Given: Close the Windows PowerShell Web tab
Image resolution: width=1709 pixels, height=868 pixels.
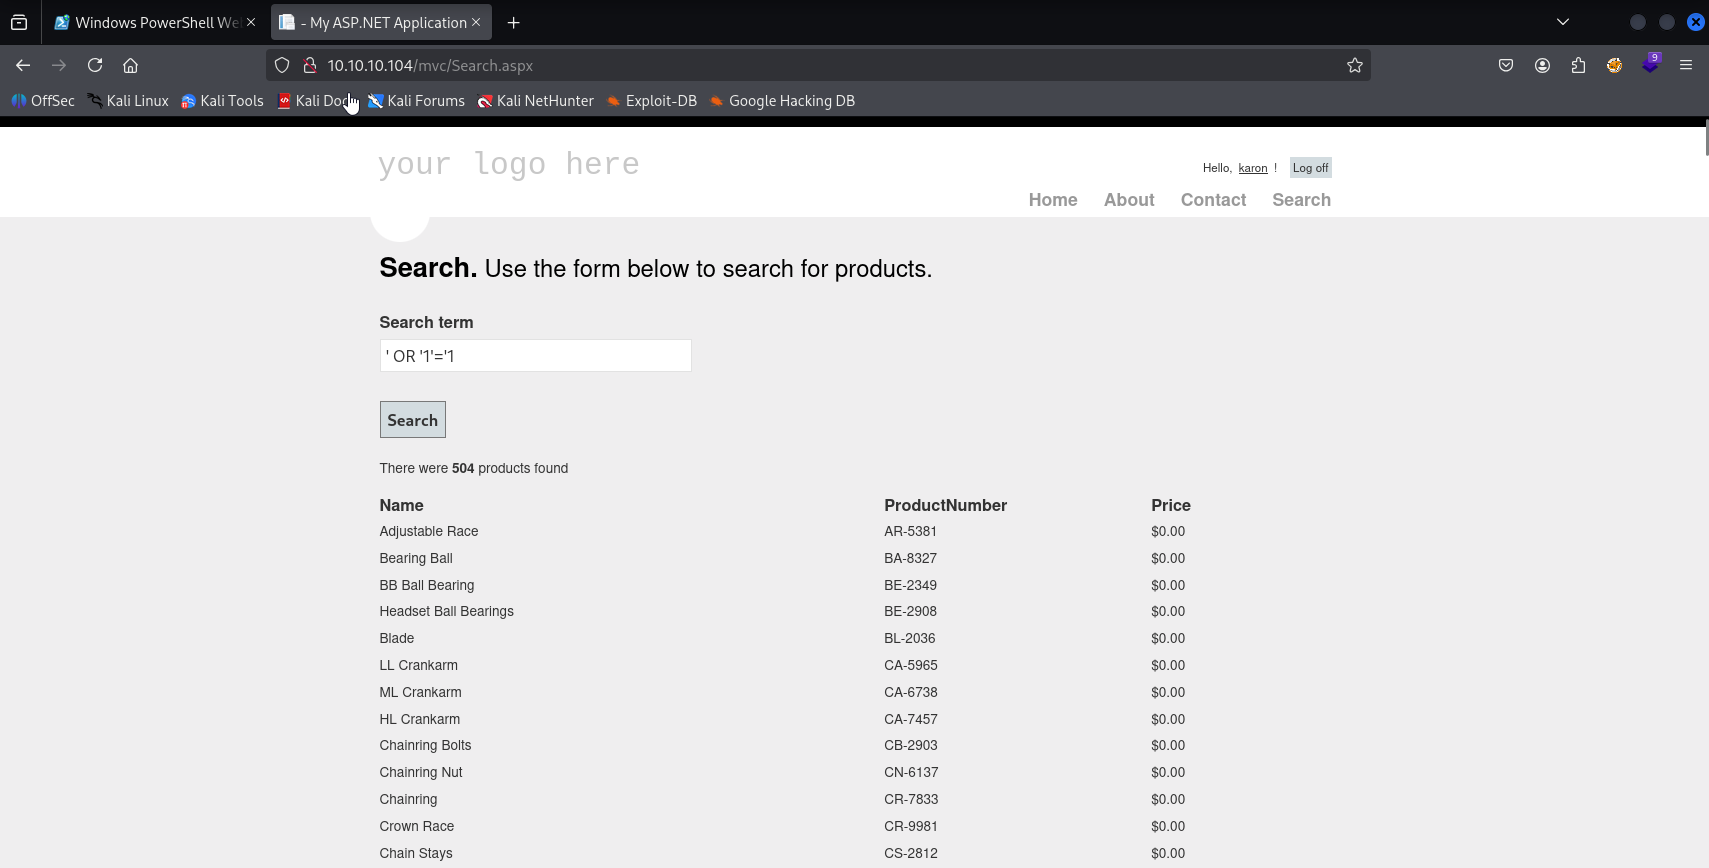Looking at the screenshot, I should click(x=251, y=22).
